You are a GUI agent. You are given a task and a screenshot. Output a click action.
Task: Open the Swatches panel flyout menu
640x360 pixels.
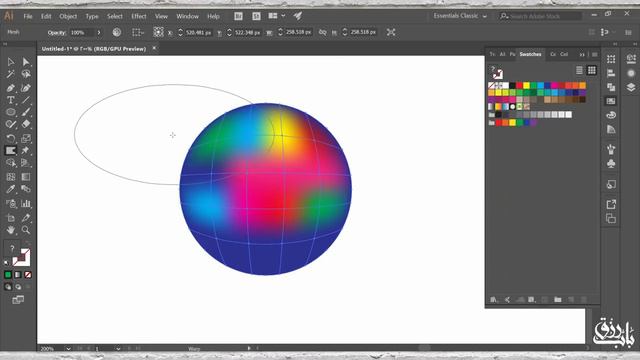pyautogui.click(x=595, y=54)
